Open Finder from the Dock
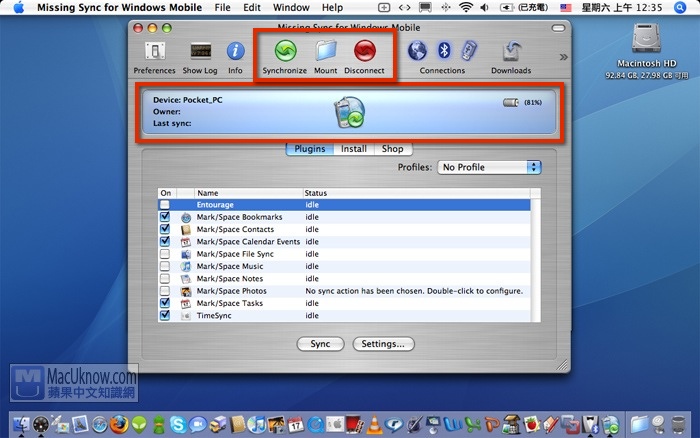The height and width of the screenshot is (438, 700). [21, 425]
